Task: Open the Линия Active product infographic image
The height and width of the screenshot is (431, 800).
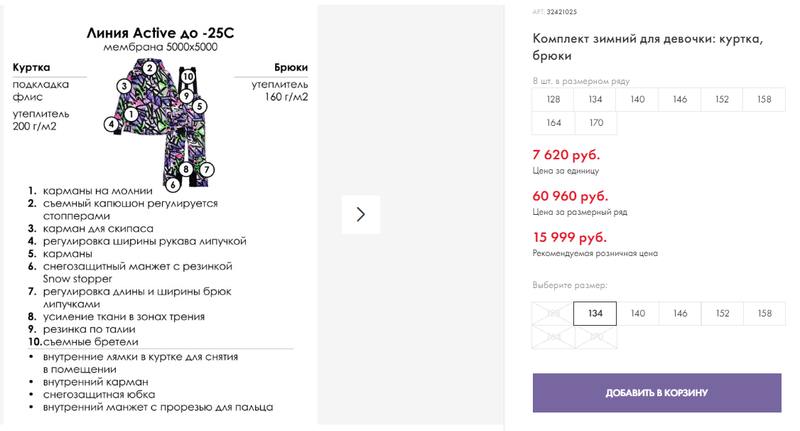Action: point(160,215)
